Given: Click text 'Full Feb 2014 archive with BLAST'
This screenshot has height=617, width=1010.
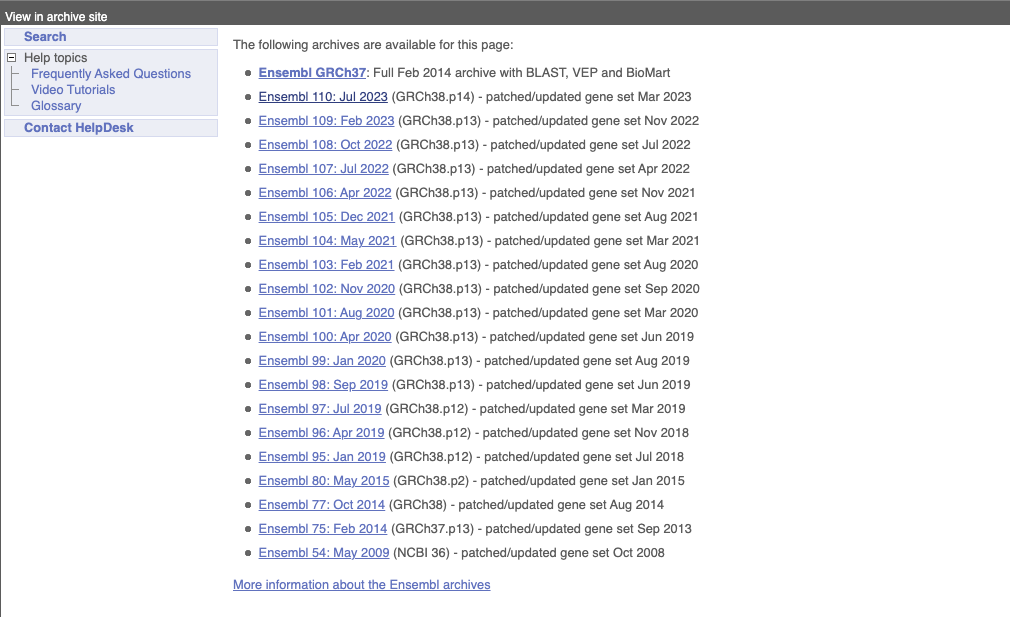Looking at the screenshot, I should (468, 73).
